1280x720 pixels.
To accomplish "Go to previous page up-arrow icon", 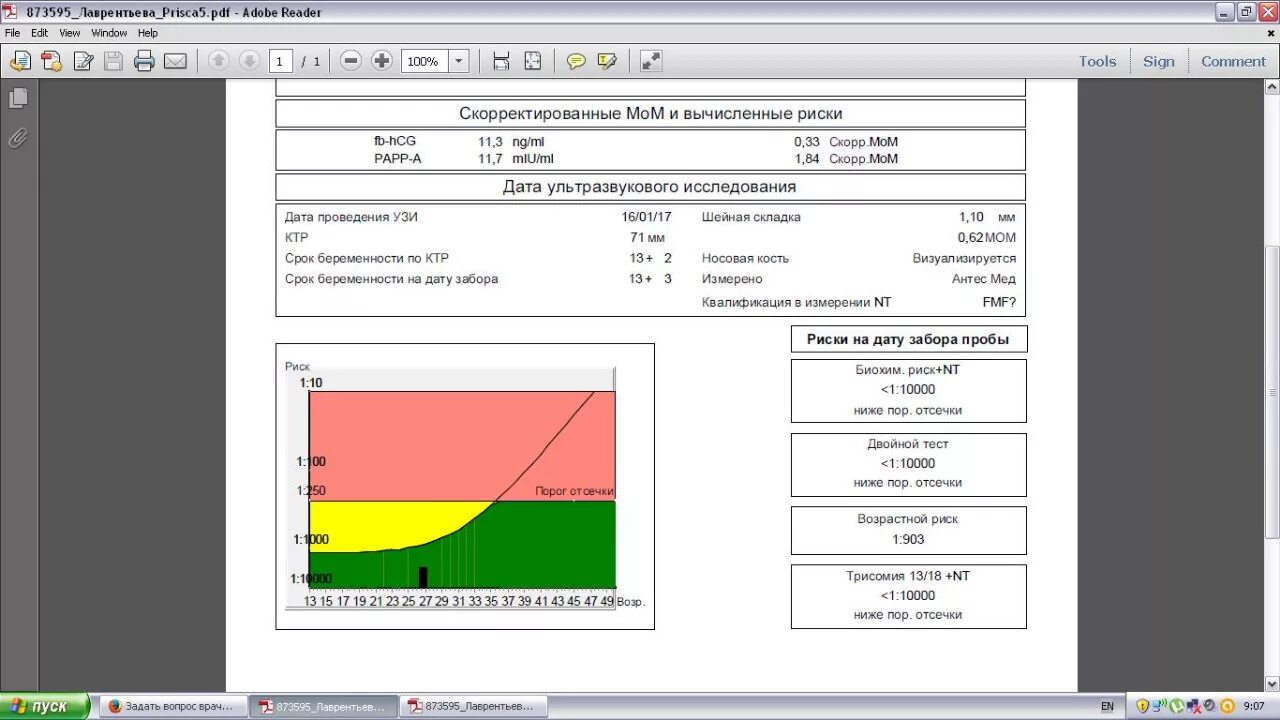I will pyautogui.click(x=218, y=61).
